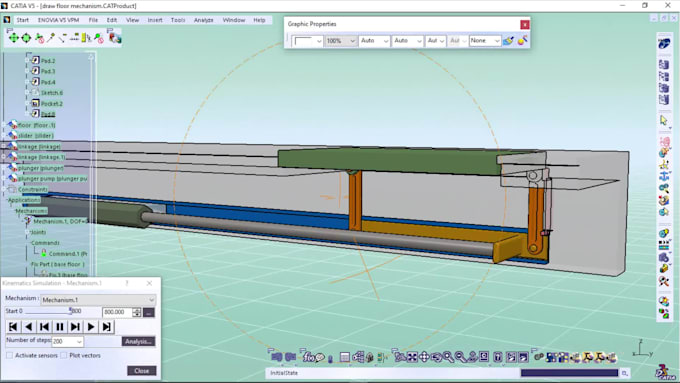This screenshot has height=383, width=680.
Task: Click the 800.000 command value field
Action: [x=118, y=312]
